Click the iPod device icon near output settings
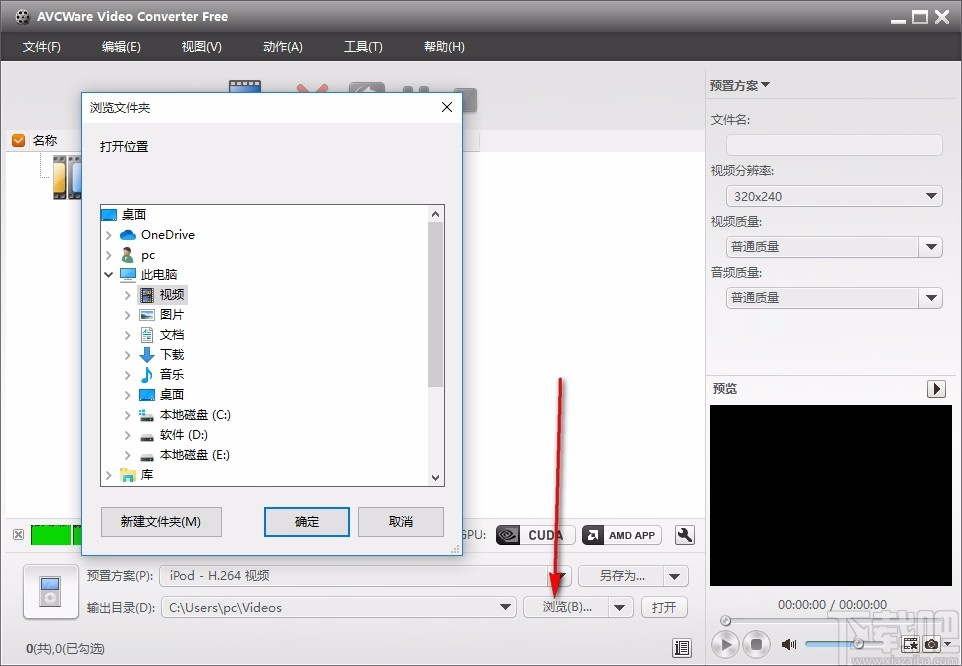Screen dimensions: 962x666 coord(49,591)
